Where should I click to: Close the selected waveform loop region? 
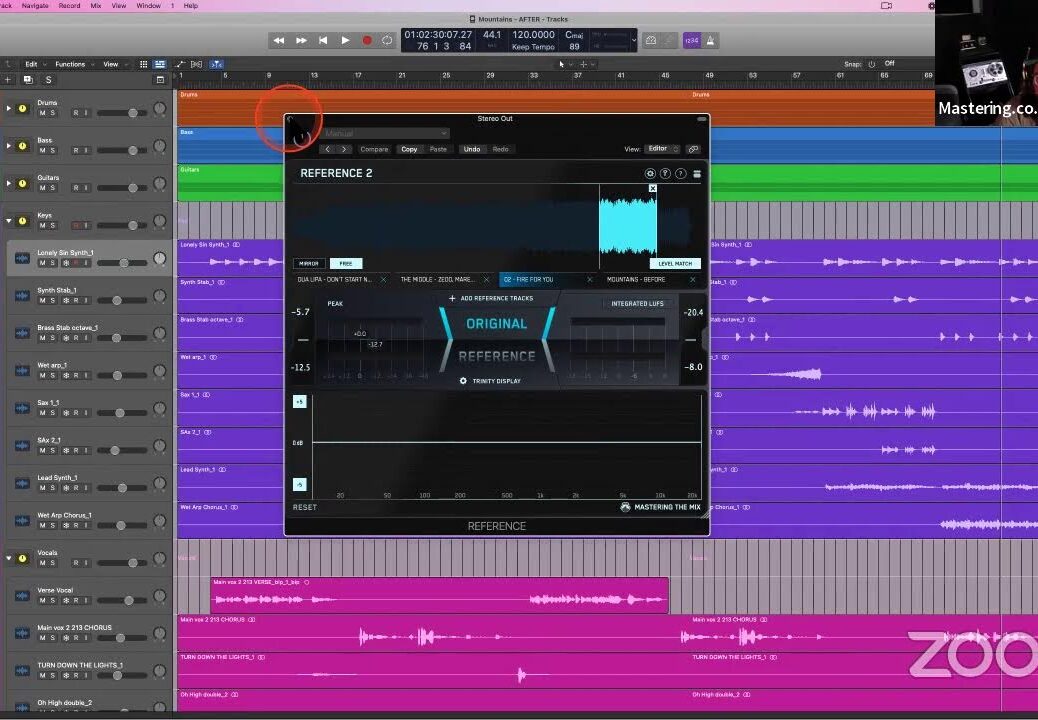653,189
